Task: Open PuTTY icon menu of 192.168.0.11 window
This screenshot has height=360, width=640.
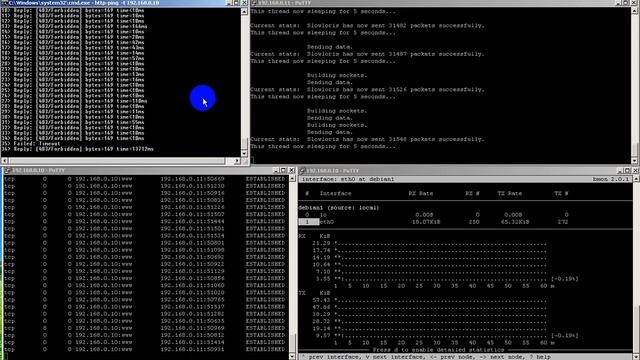Action: (x=254, y=3)
